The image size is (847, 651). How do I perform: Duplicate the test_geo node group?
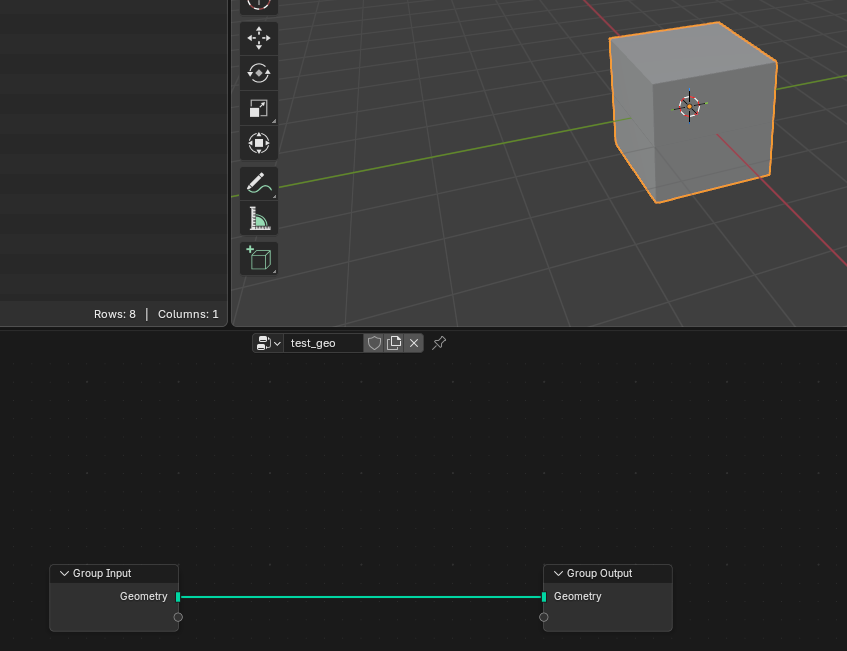(394, 343)
